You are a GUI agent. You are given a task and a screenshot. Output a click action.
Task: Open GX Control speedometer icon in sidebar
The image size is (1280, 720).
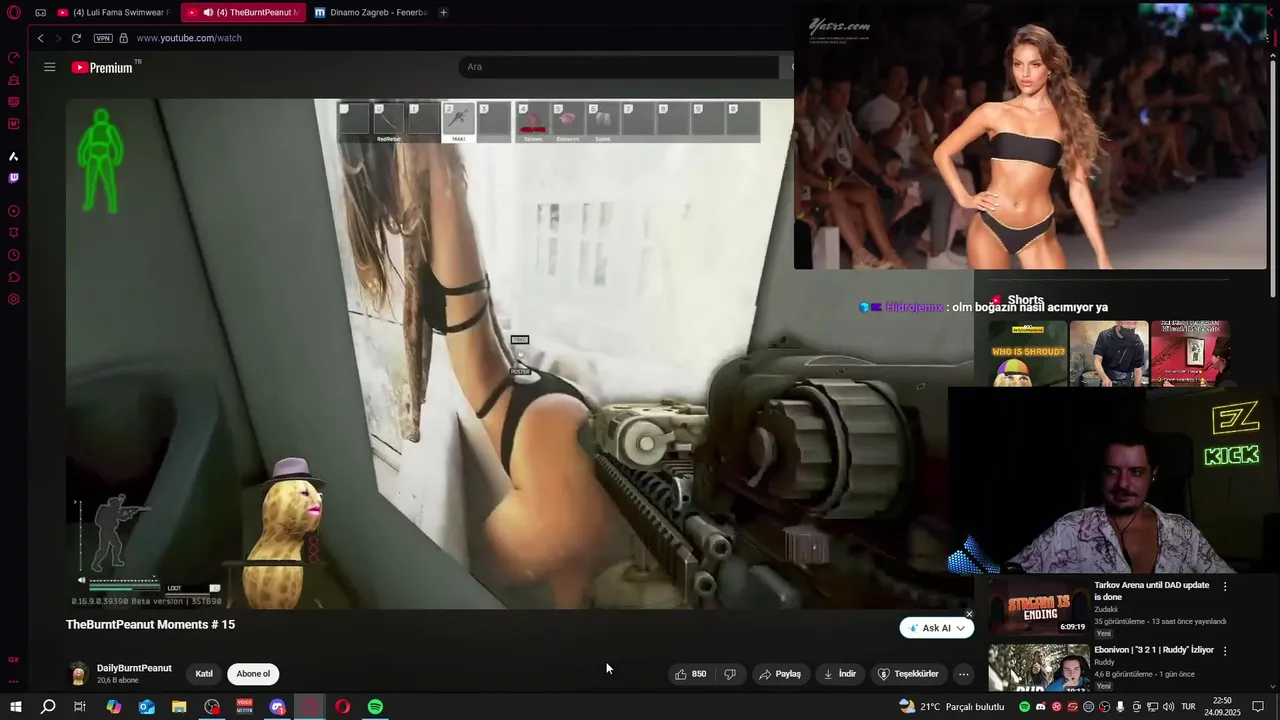tap(14, 58)
